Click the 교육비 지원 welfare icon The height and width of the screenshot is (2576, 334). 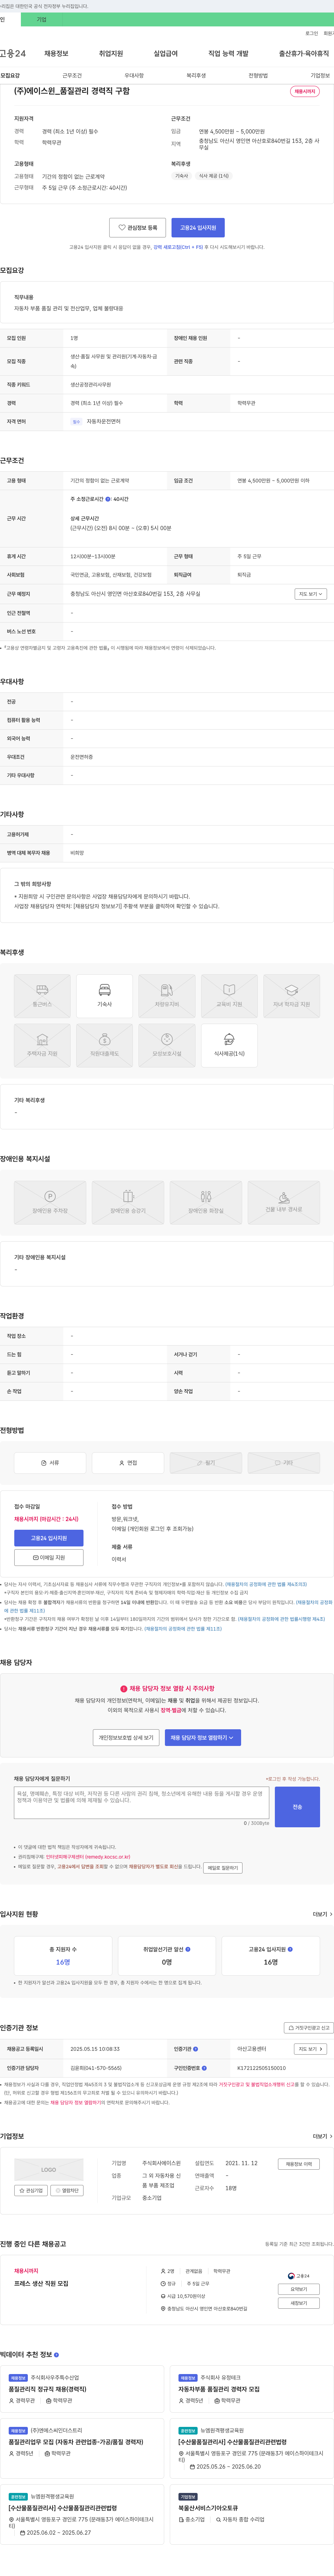coord(229,996)
